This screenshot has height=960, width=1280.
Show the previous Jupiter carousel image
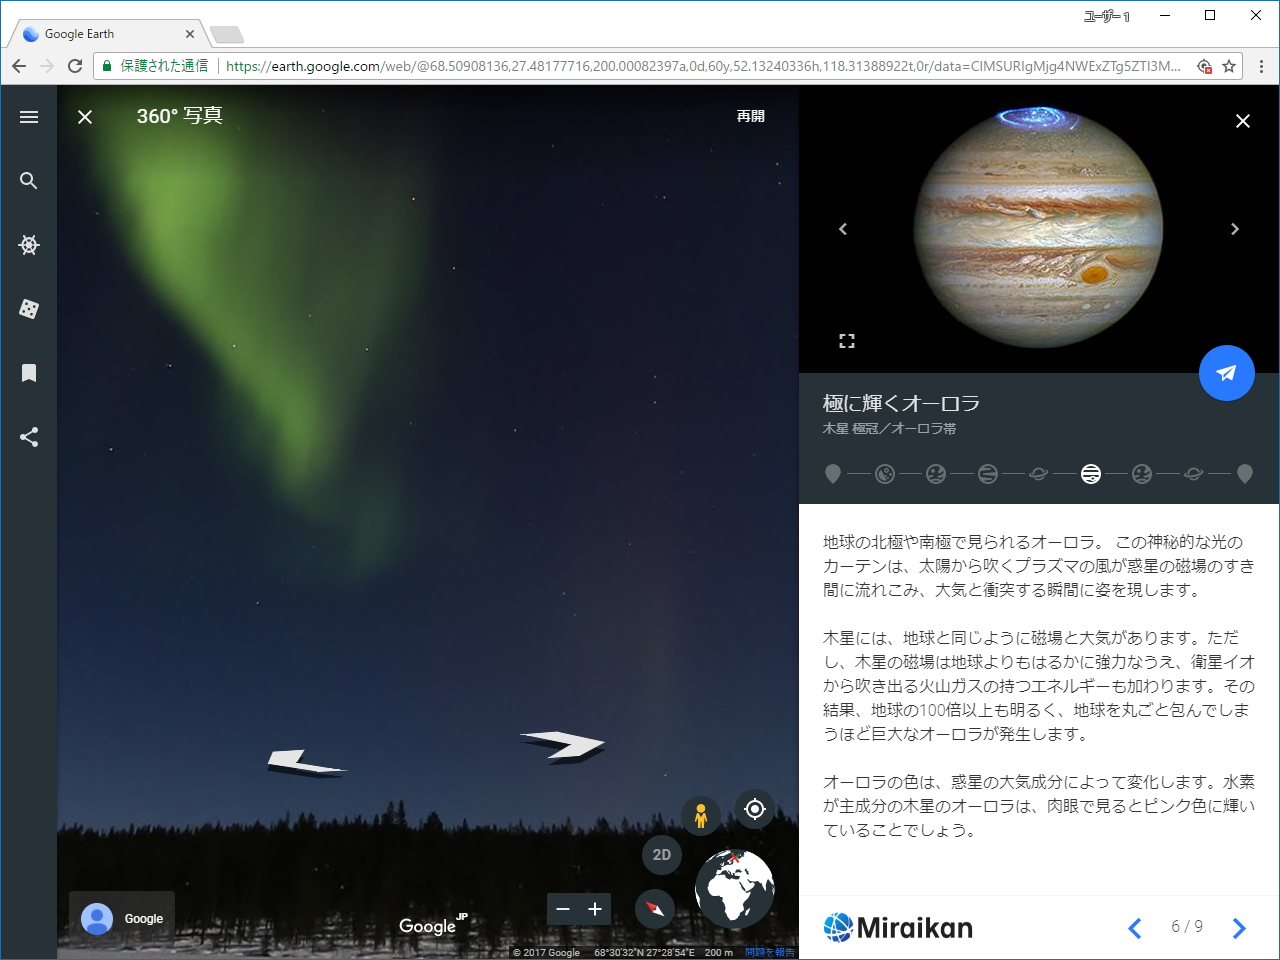coord(843,229)
